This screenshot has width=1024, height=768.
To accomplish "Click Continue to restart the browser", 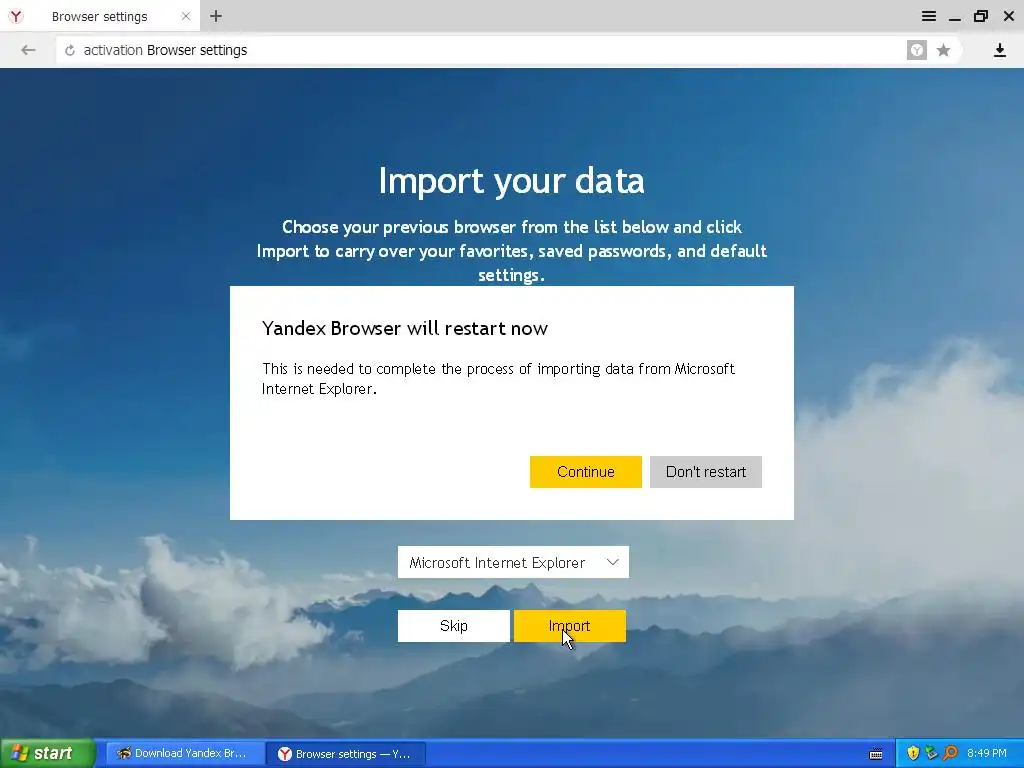I will (585, 472).
